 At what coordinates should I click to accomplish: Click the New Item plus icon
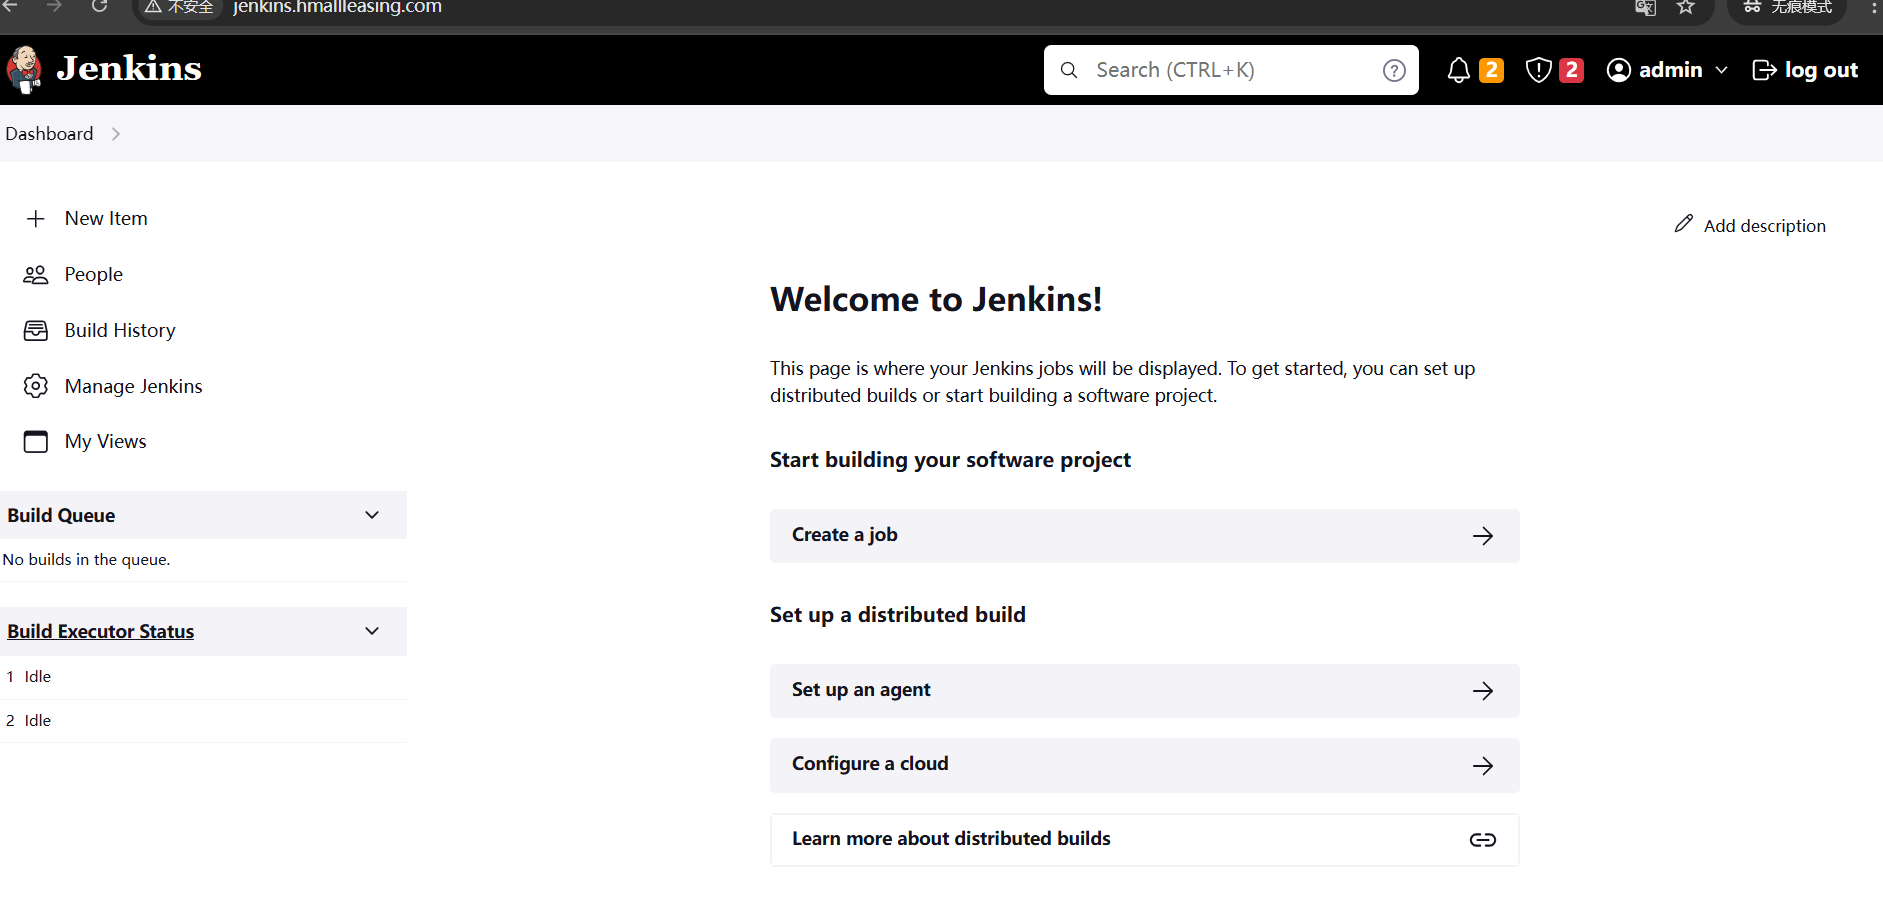pos(36,219)
